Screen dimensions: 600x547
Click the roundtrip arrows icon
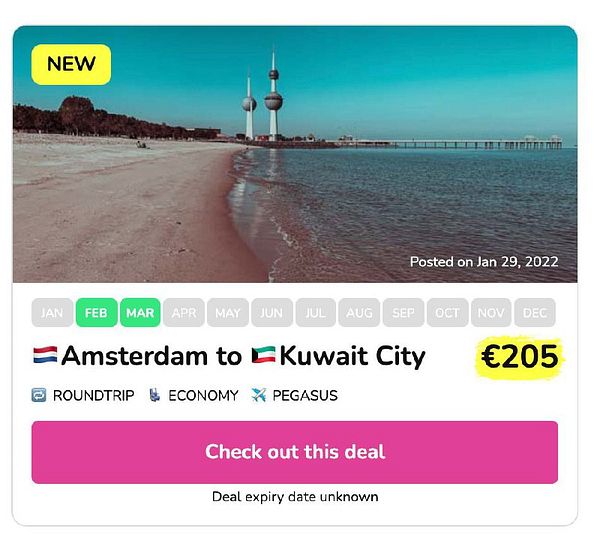point(39,395)
